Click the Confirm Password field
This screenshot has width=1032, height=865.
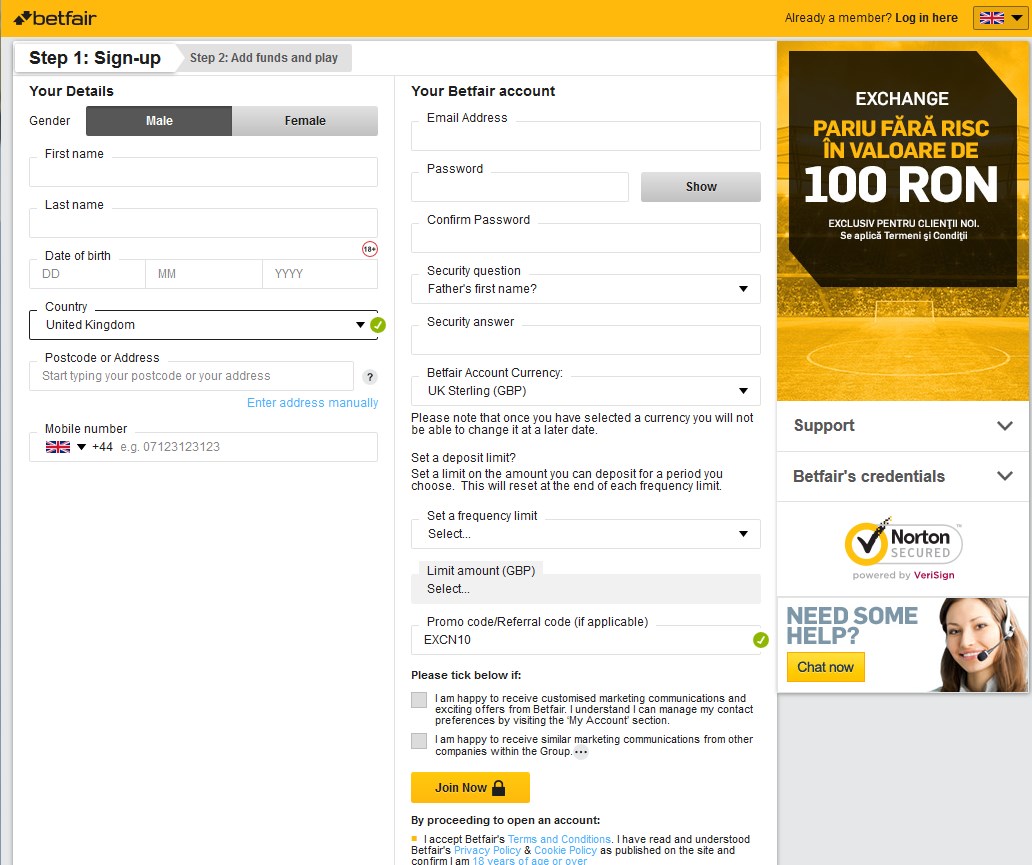coord(586,238)
